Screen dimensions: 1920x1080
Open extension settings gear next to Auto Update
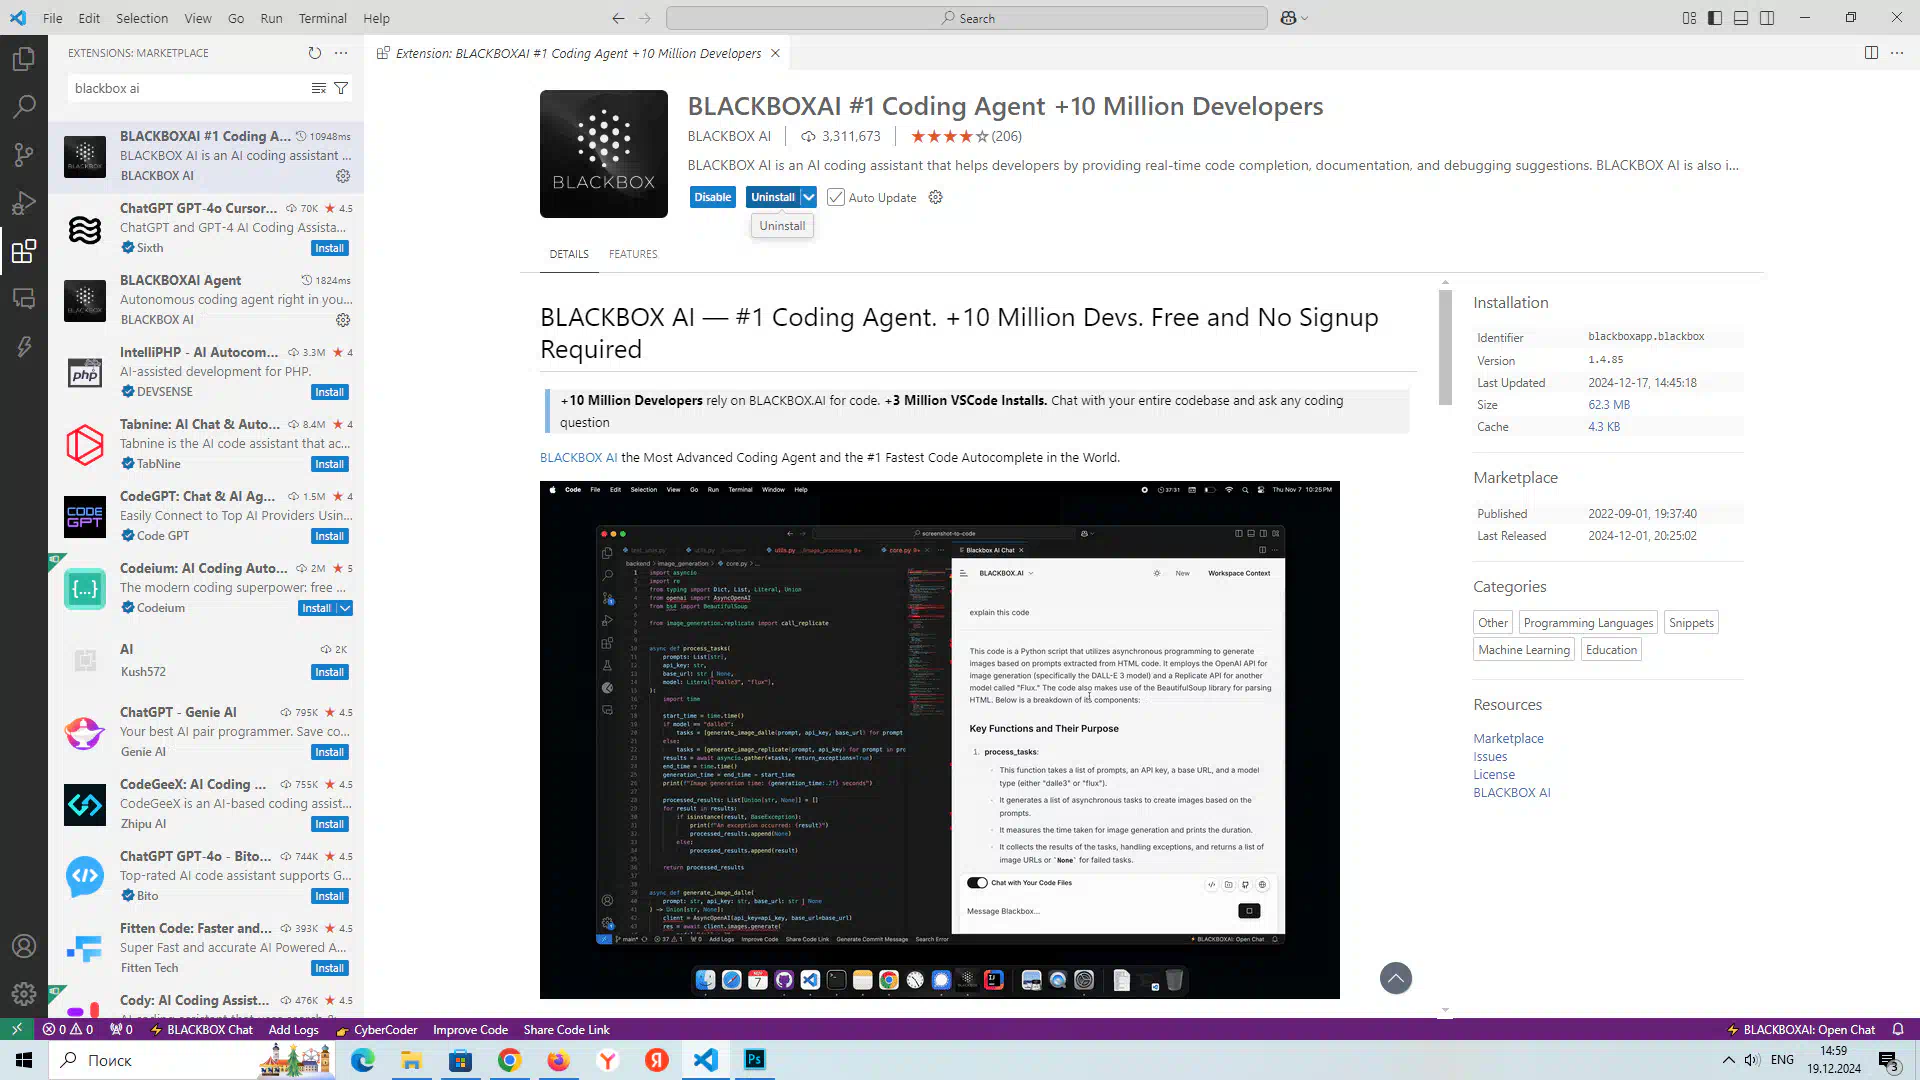tap(936, 197)
